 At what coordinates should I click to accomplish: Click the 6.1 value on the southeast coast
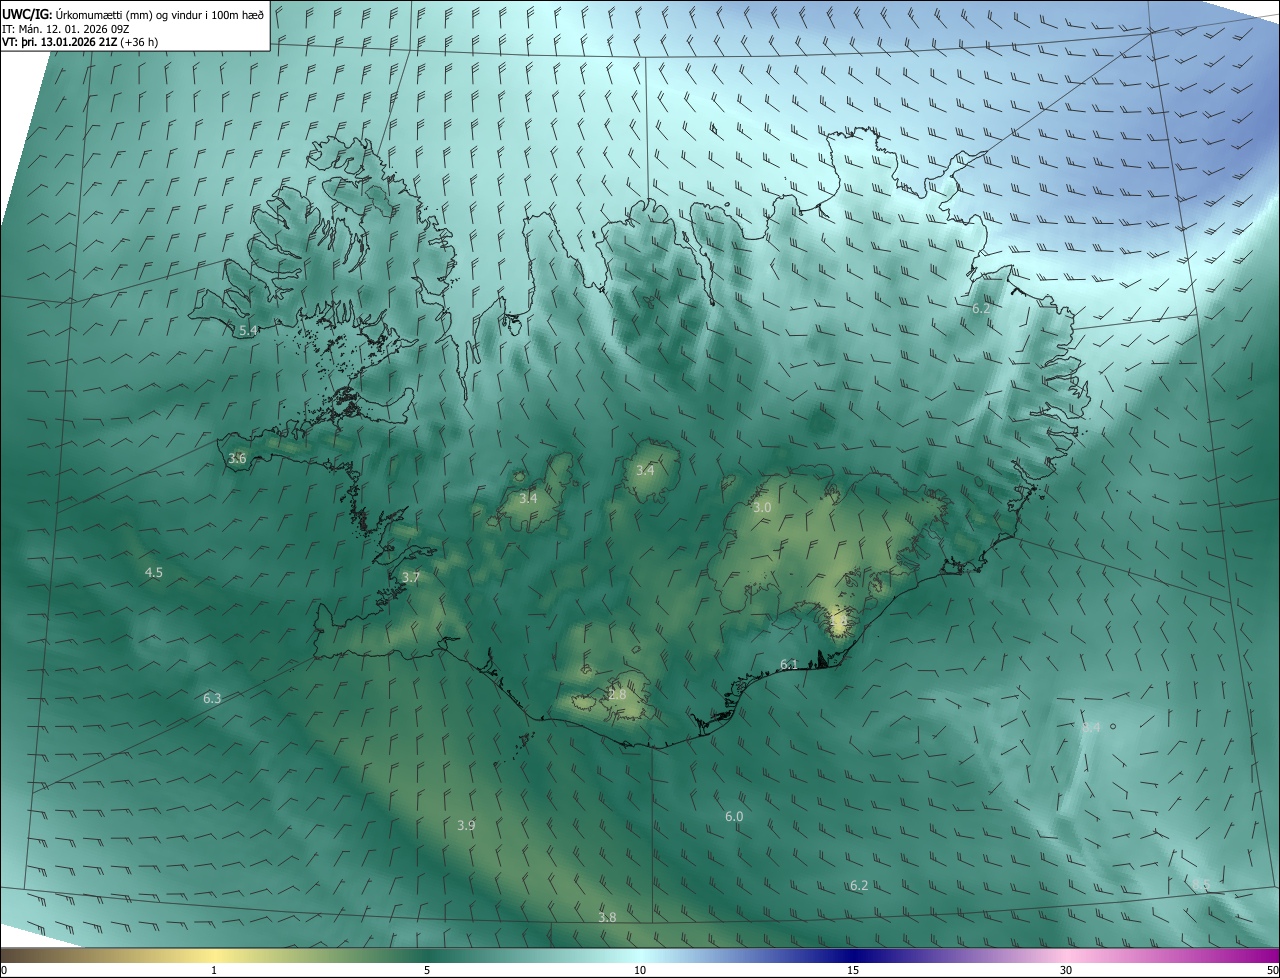click(x=789, y=664)
